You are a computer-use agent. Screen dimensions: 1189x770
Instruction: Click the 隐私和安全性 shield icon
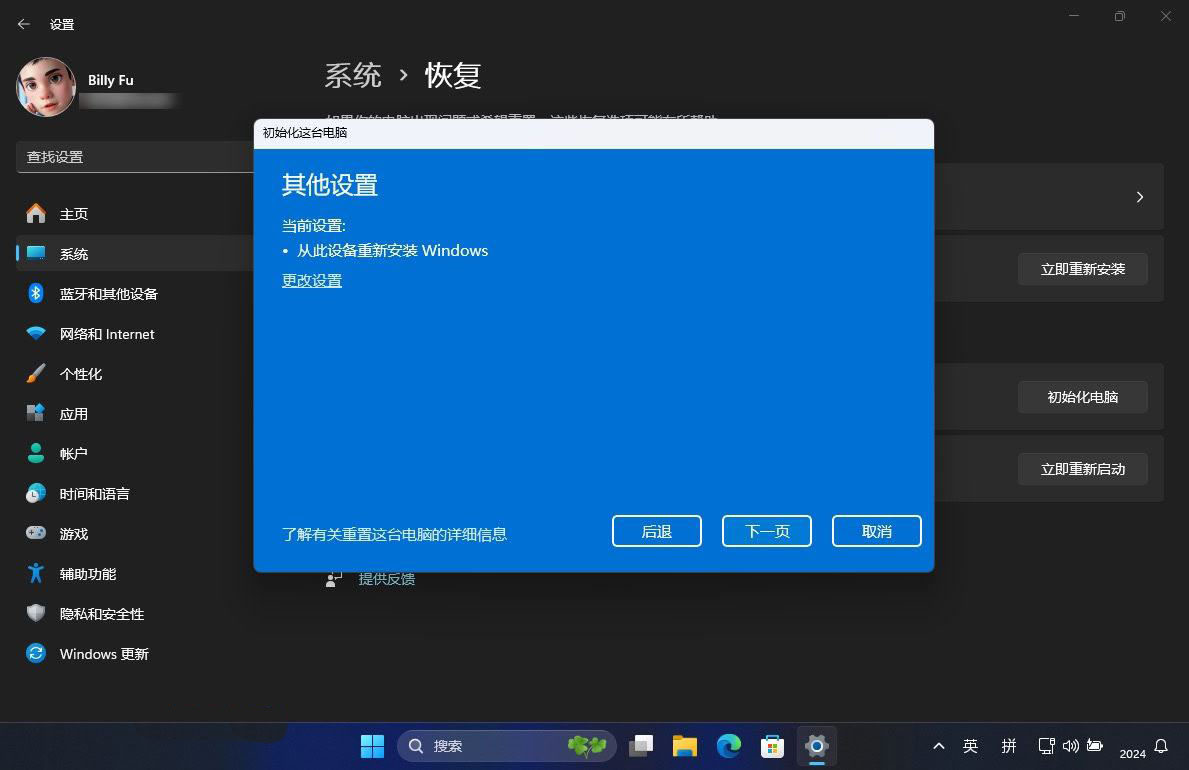tap(36, 613)
